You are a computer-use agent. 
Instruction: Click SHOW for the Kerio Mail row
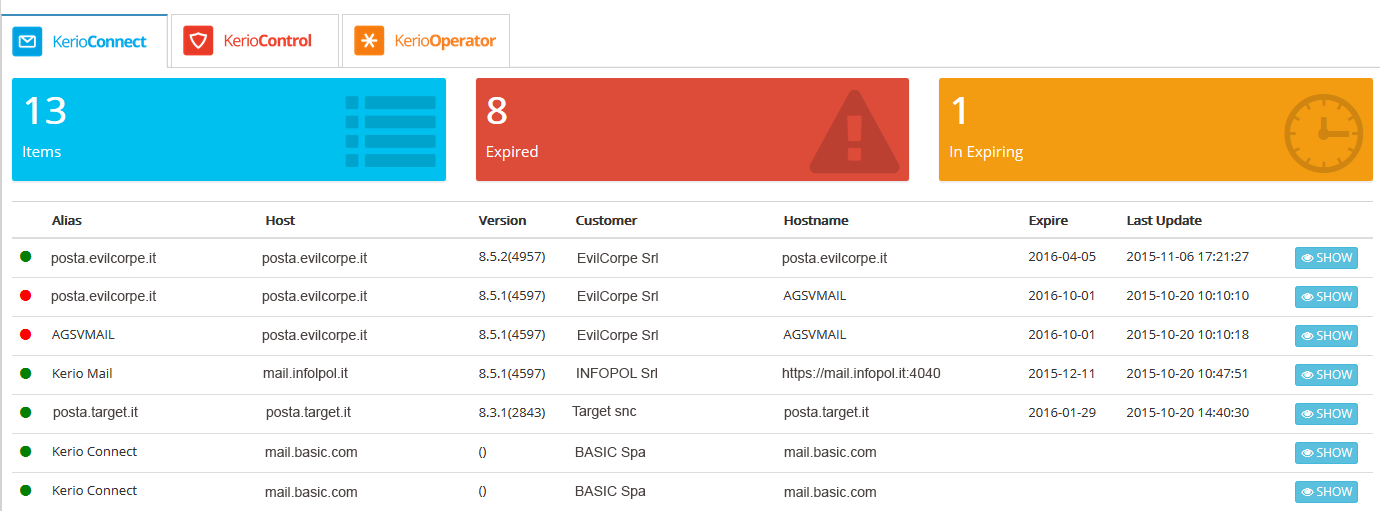pyautogui.click(x=1326, y=375)
